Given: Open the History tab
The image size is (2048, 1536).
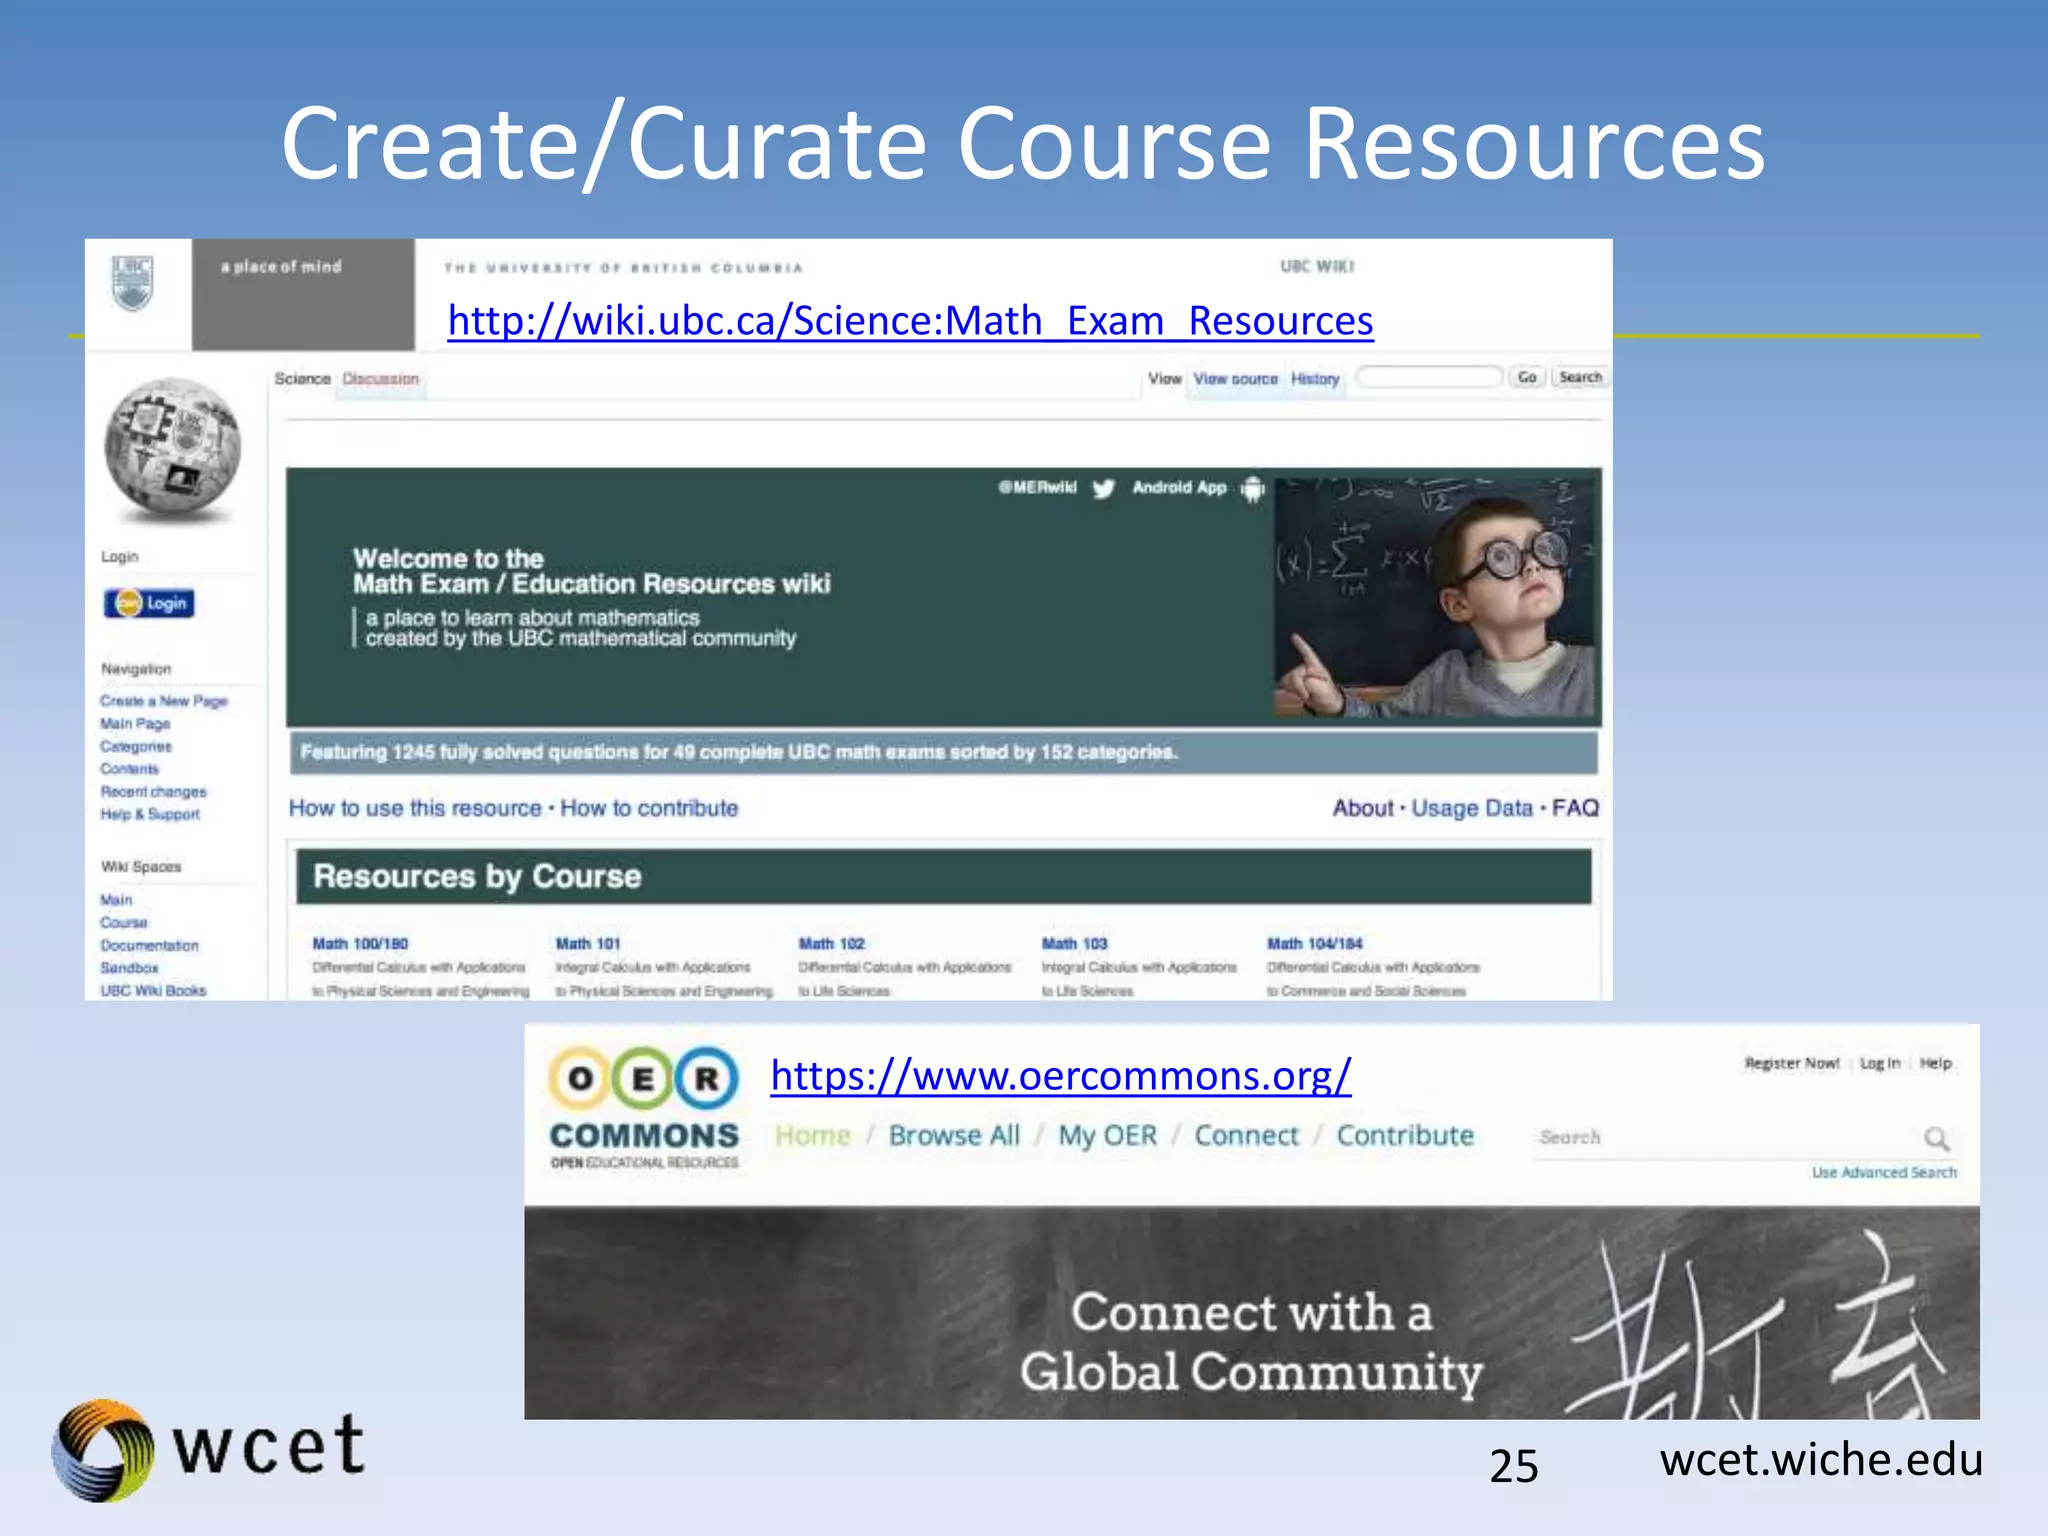Looking at the screenshot, I should pyautogui.click(x=1313, y=378).
